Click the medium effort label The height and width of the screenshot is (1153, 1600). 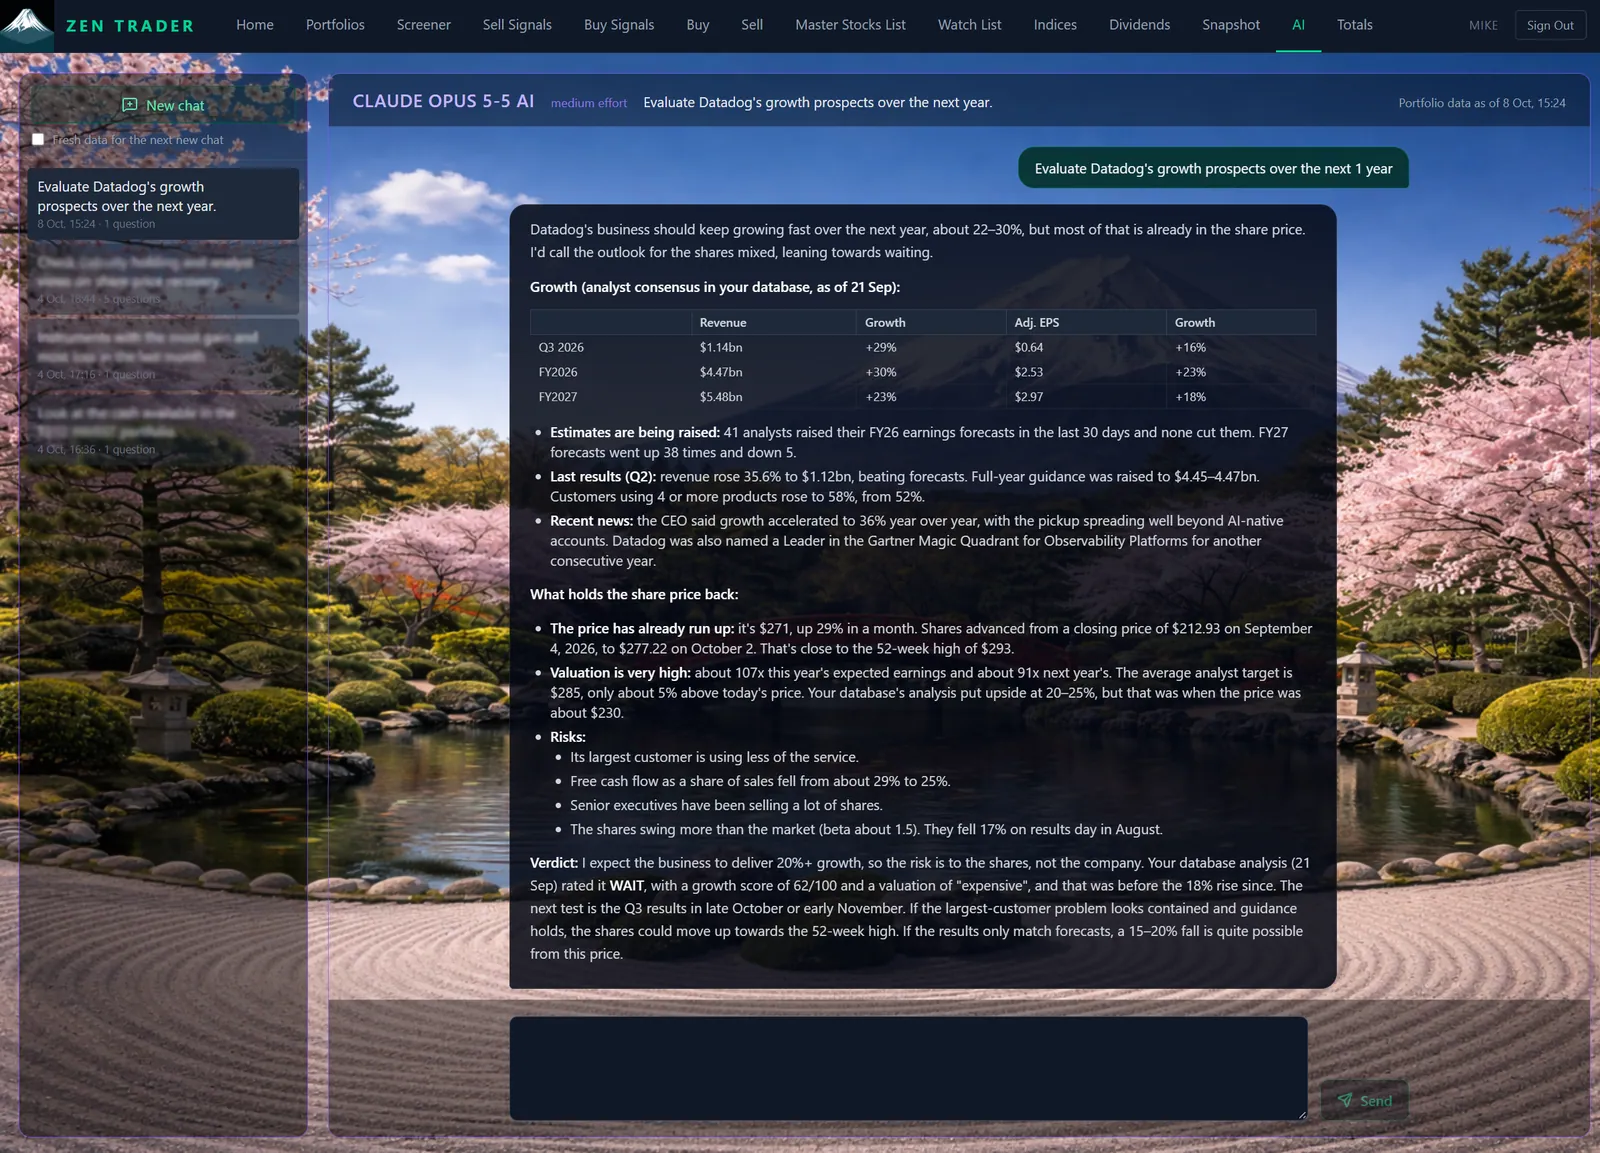[x=589, y=103]
